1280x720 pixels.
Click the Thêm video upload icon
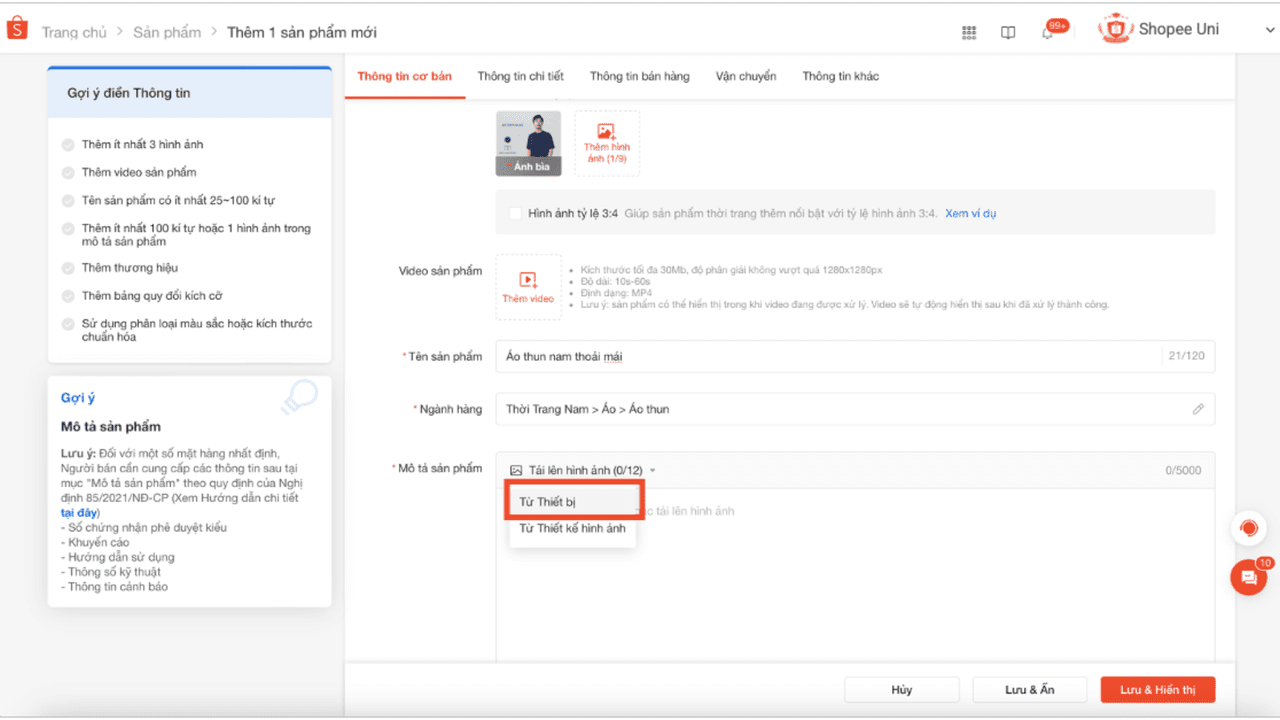point(528,281)
